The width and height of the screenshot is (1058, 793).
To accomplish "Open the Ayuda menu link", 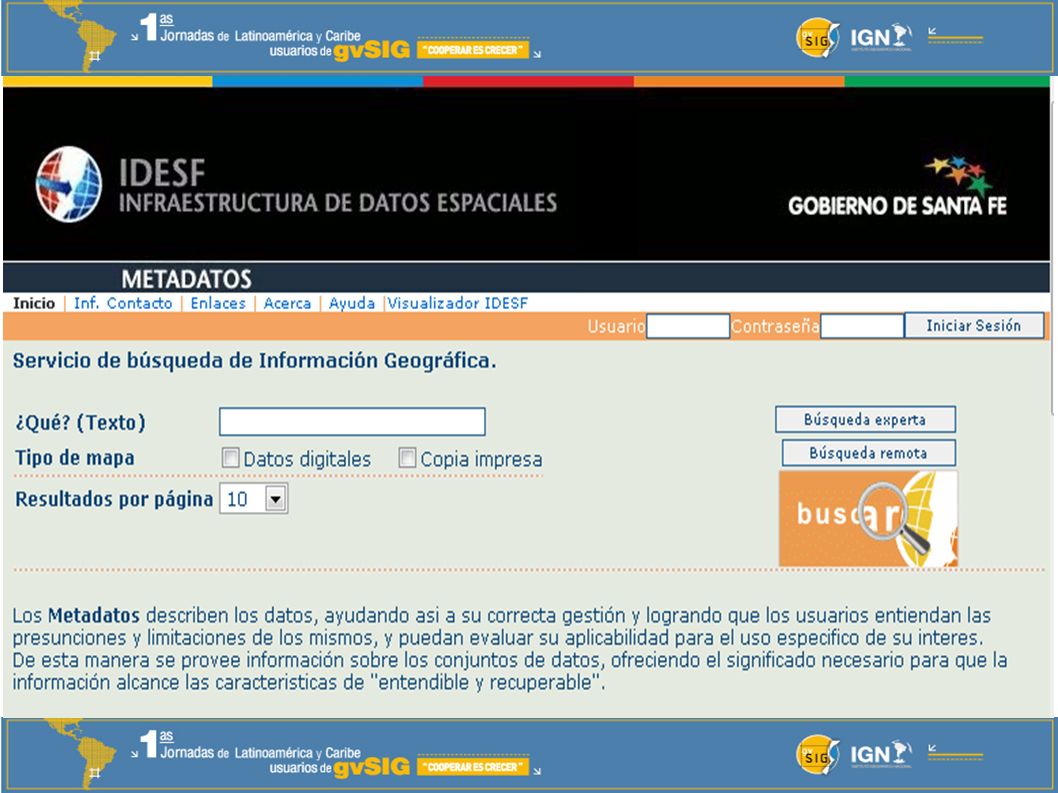I will pyautogui.click(x=352, y=303).
